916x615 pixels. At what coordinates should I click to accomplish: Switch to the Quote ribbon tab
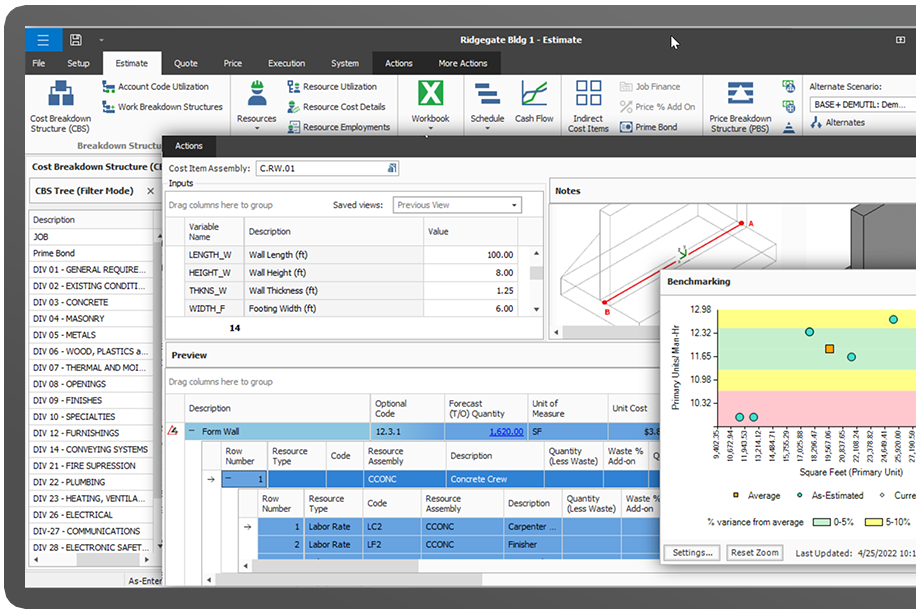pyautogui.click(x=186, y=63)
